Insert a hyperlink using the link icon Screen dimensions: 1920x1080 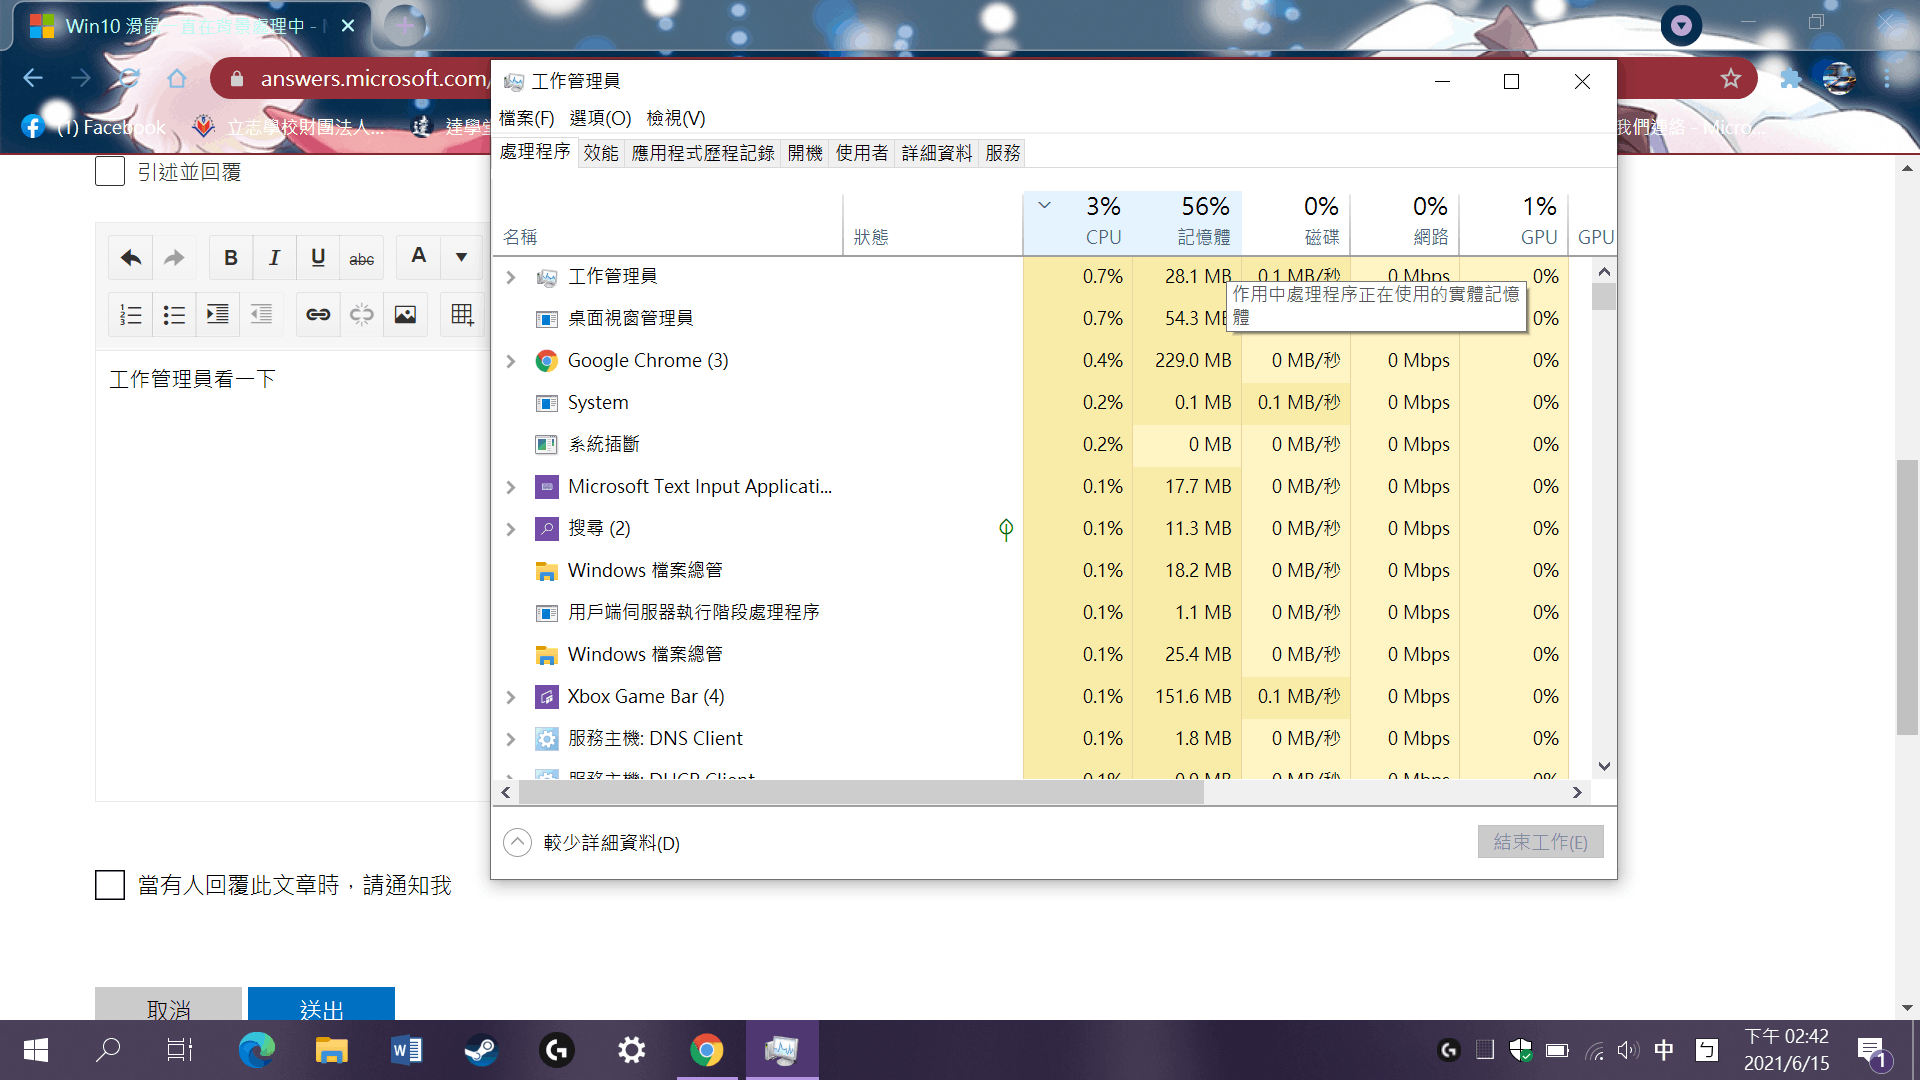[x=318, y=315]
